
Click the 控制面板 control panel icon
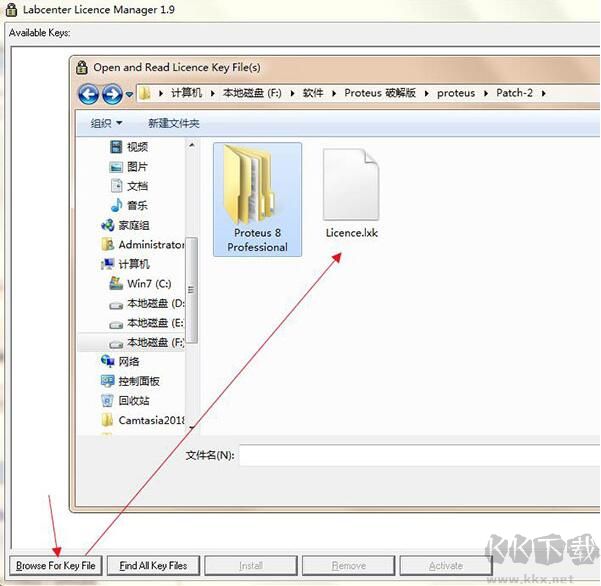[x=108, y=381]
